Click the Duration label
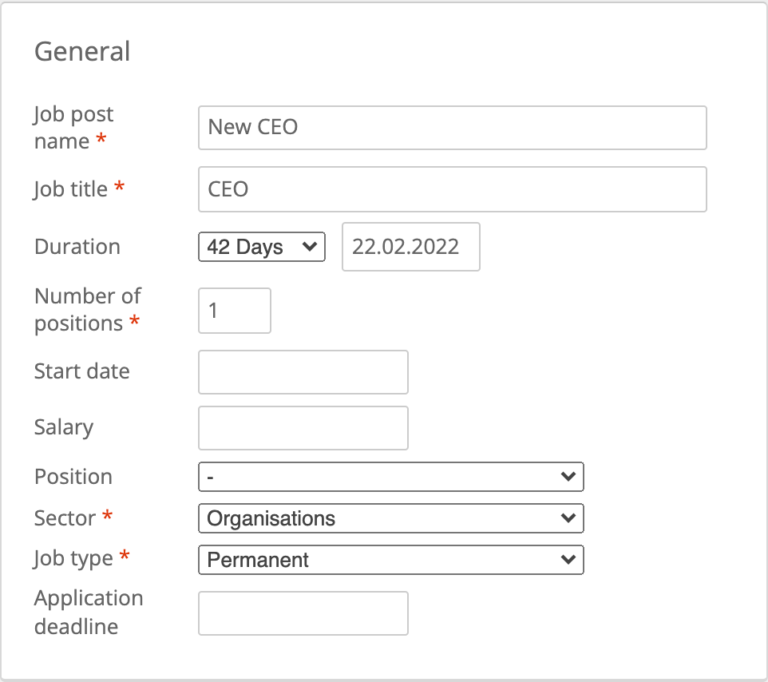 (x=77, y=247)
